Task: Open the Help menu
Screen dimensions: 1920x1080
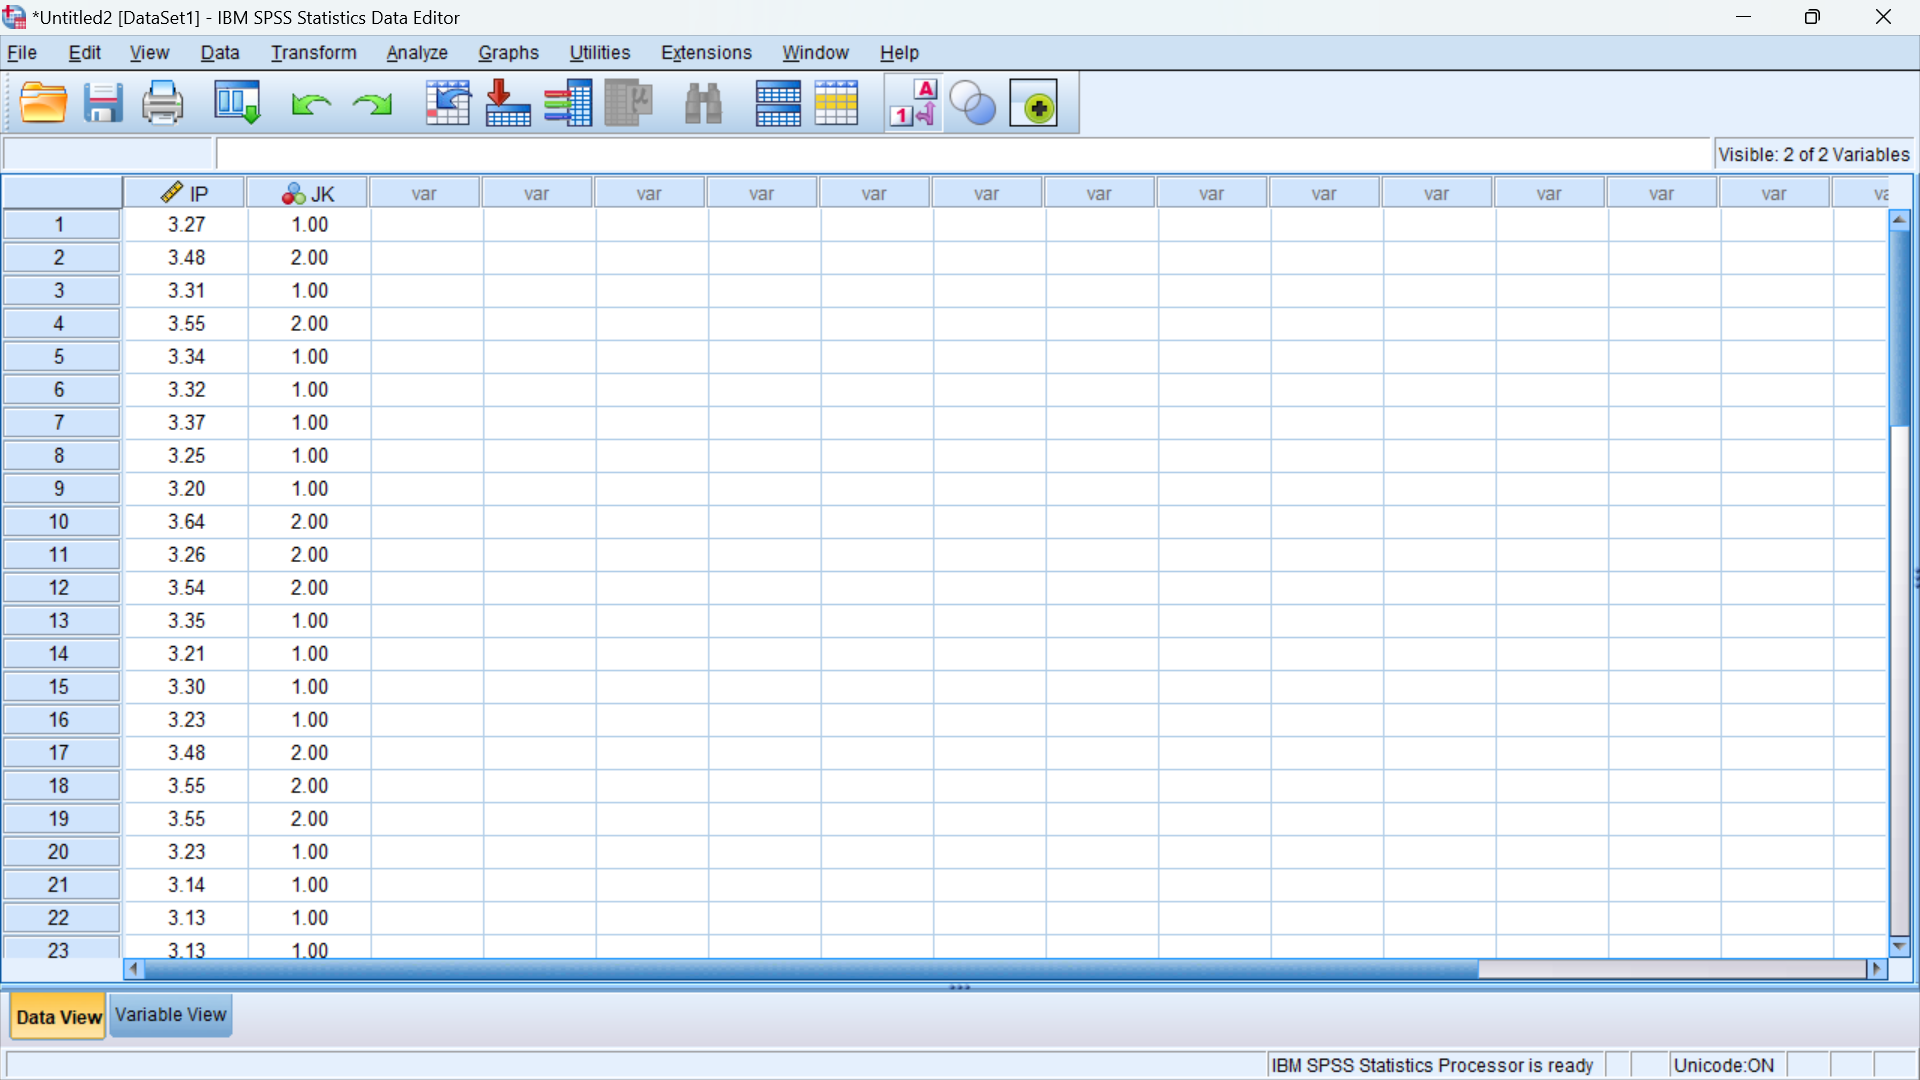Action: pos(899,53)
